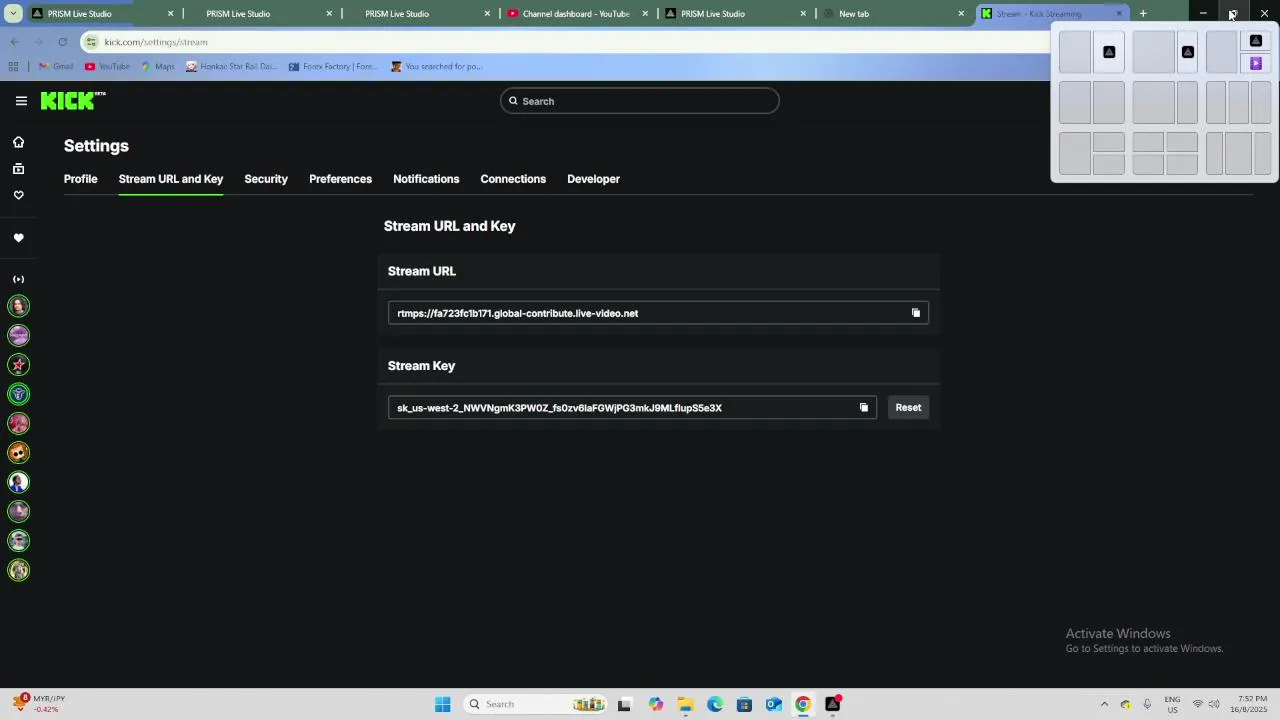Screen dimensions: 1280x720
Task: Open the Gmail bookmark
Action: coord(56,67)
